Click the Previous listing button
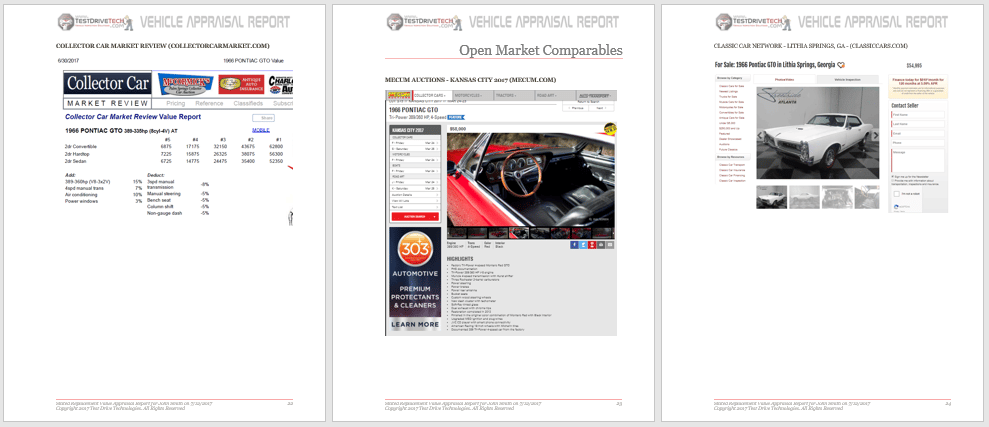The width and height of the screenshot is (989, 427). [x=577, y=108]
